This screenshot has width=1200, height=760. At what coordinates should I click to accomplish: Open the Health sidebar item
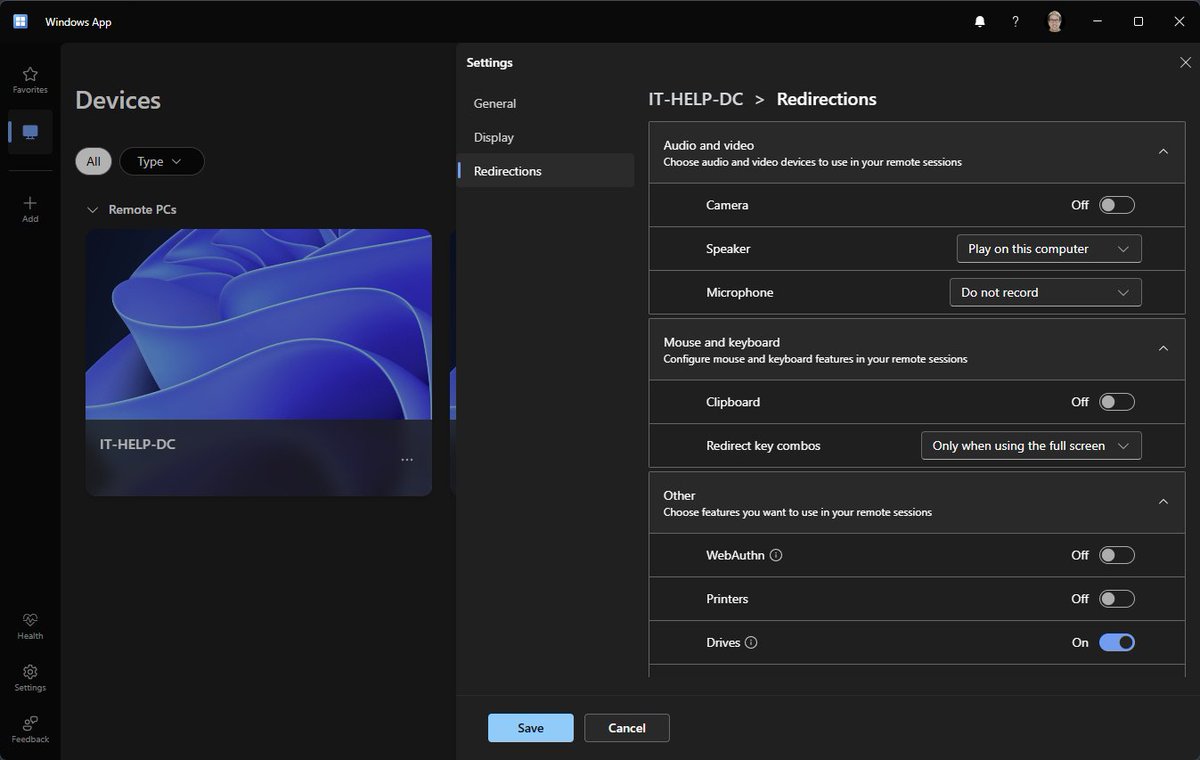point(30,626)
